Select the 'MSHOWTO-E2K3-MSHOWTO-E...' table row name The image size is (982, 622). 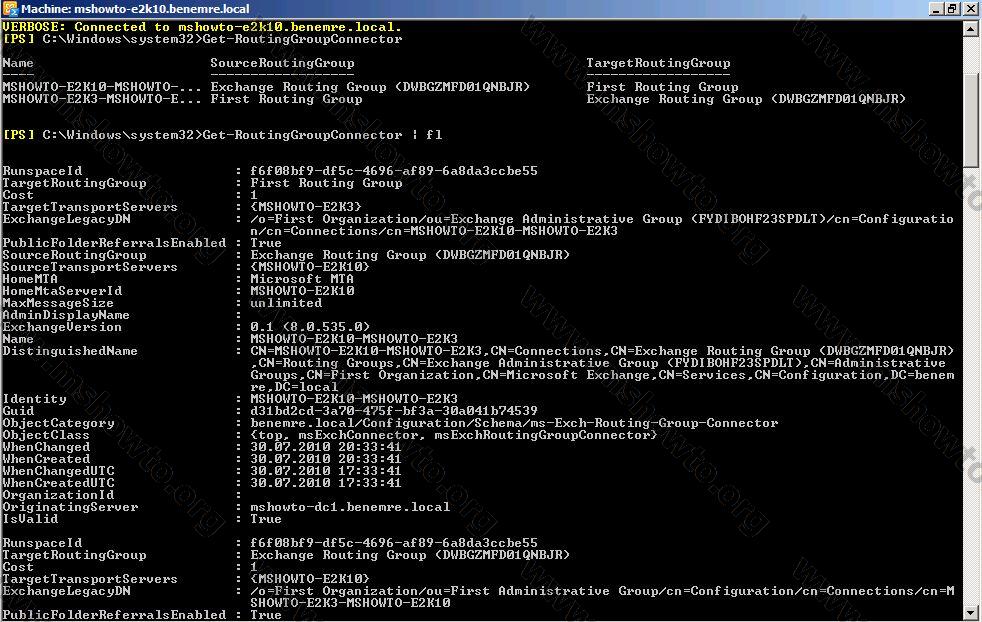point(102,99)
